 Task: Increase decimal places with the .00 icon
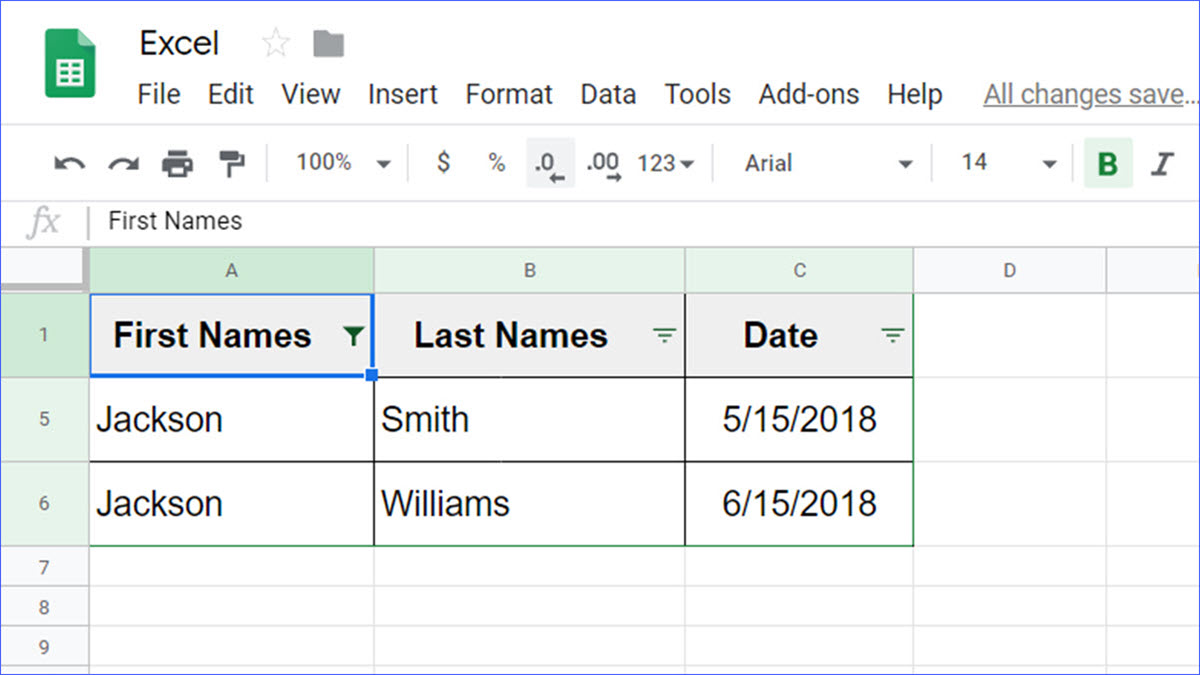[x=602, y=163]
